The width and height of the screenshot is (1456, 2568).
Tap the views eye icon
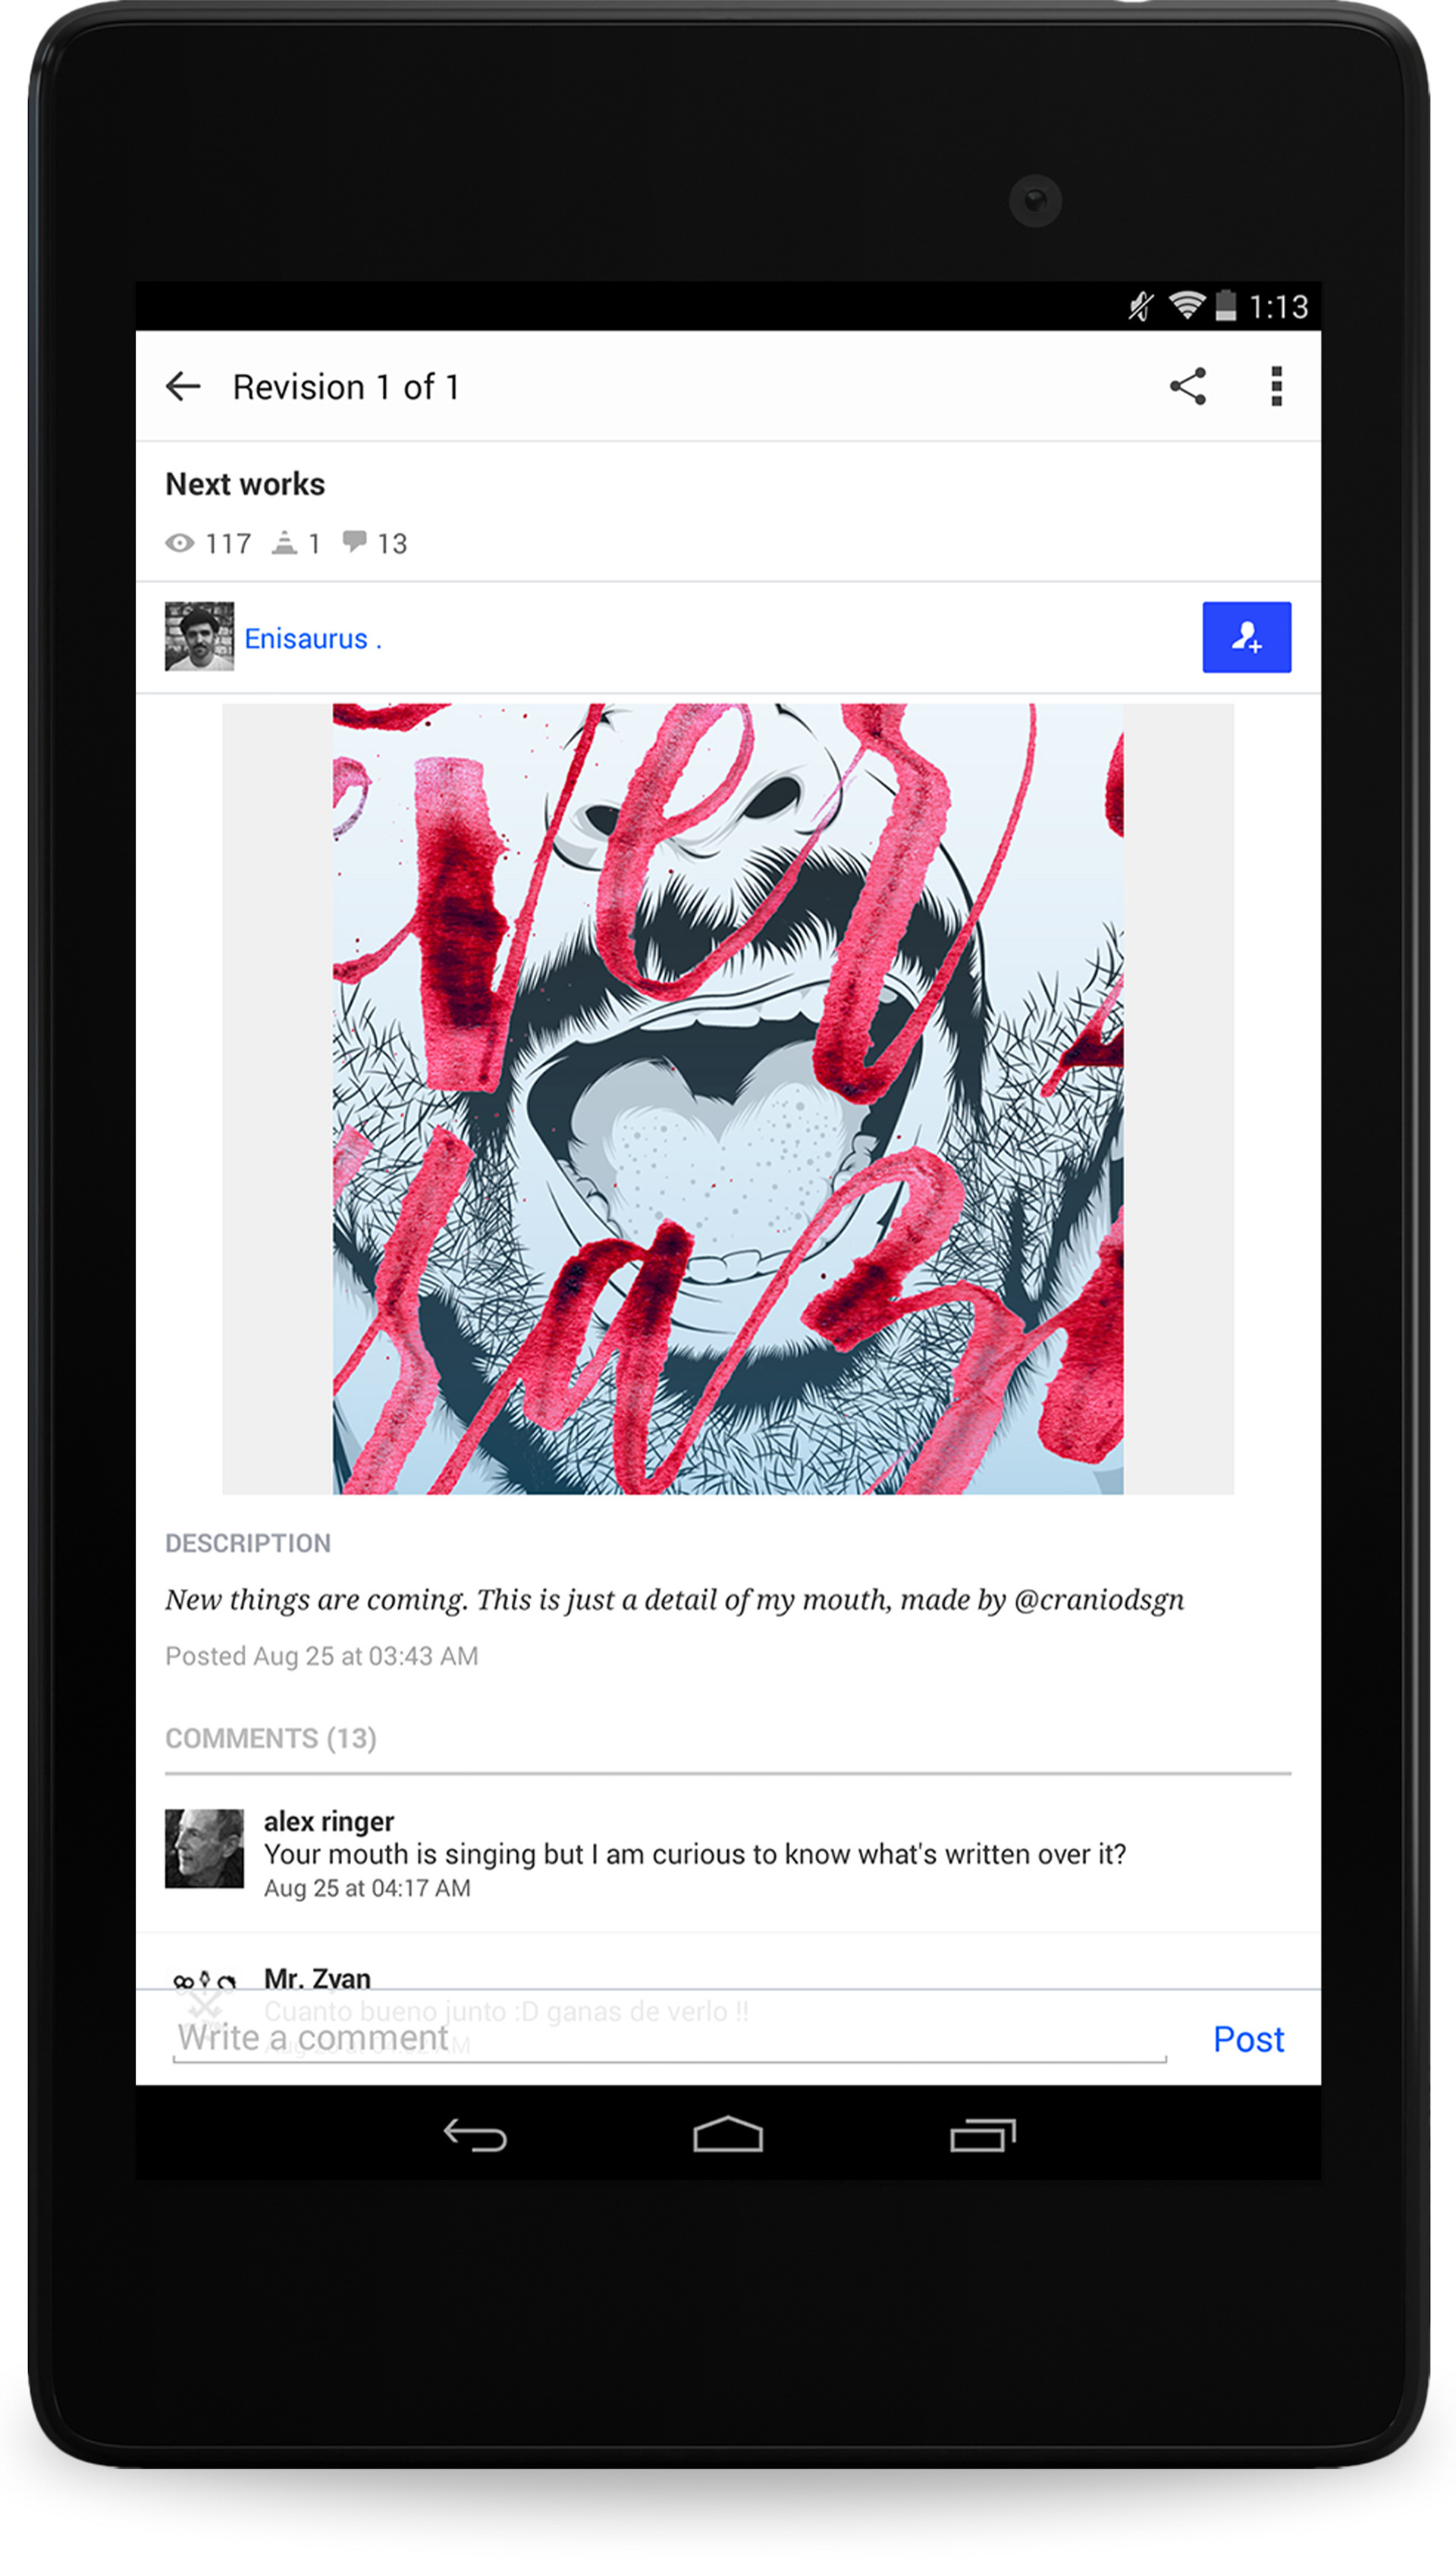pyautogui.click(x=180, y=543)
